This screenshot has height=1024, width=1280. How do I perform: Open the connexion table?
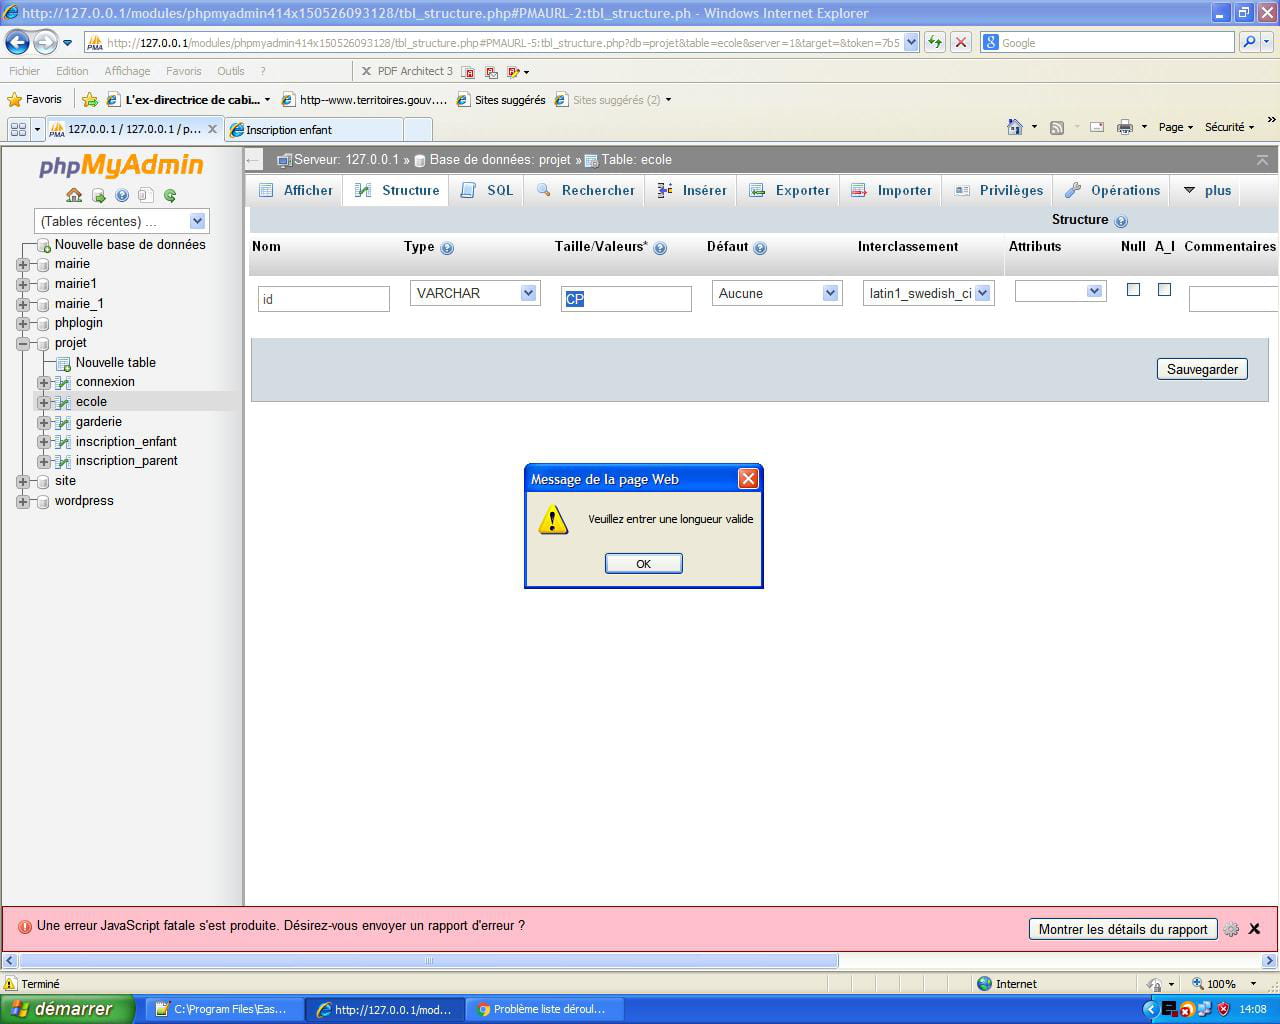pos(105,382)
